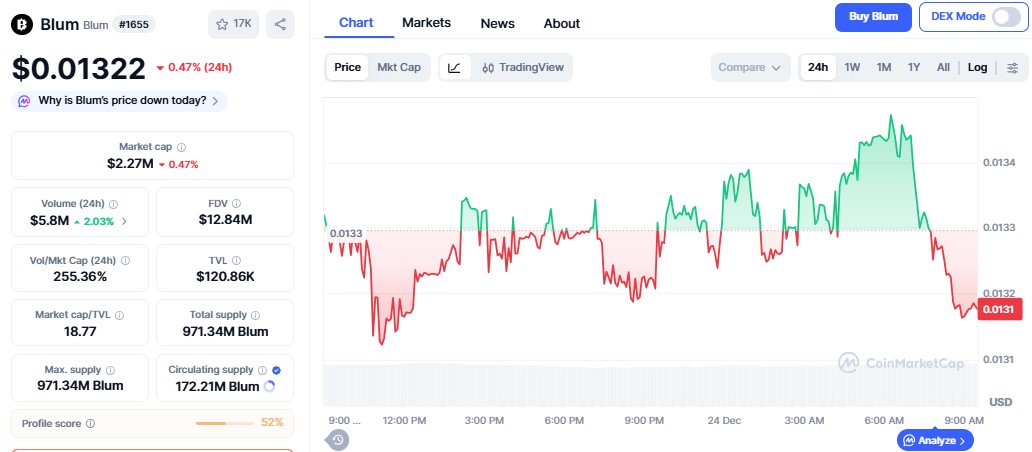Open the share icon button
The height and width of the screenshot is (452, 1032).
(280, 24)
